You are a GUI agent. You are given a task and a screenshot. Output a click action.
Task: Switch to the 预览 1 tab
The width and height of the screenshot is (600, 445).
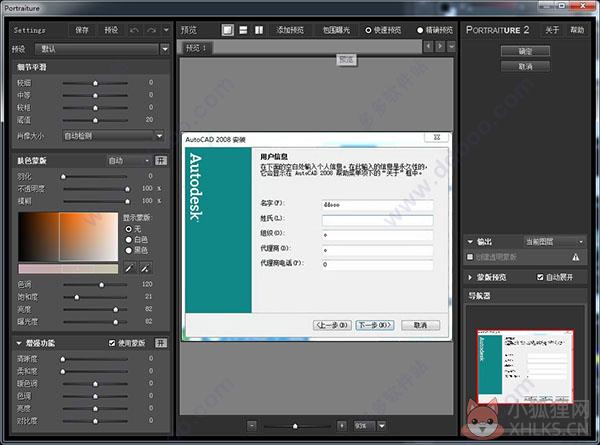[196, 48]
